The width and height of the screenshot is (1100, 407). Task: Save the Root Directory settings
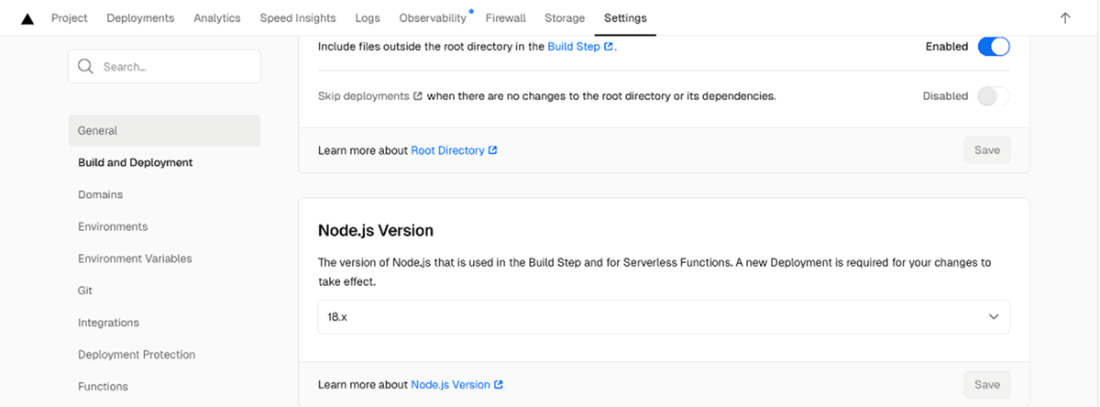click(986, 151)
